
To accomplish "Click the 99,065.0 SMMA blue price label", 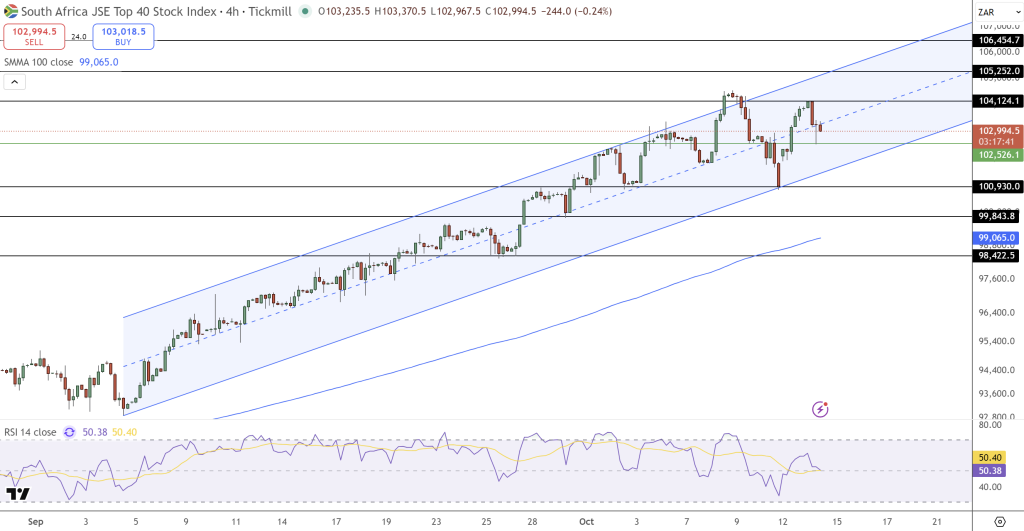I will [997, 238].
